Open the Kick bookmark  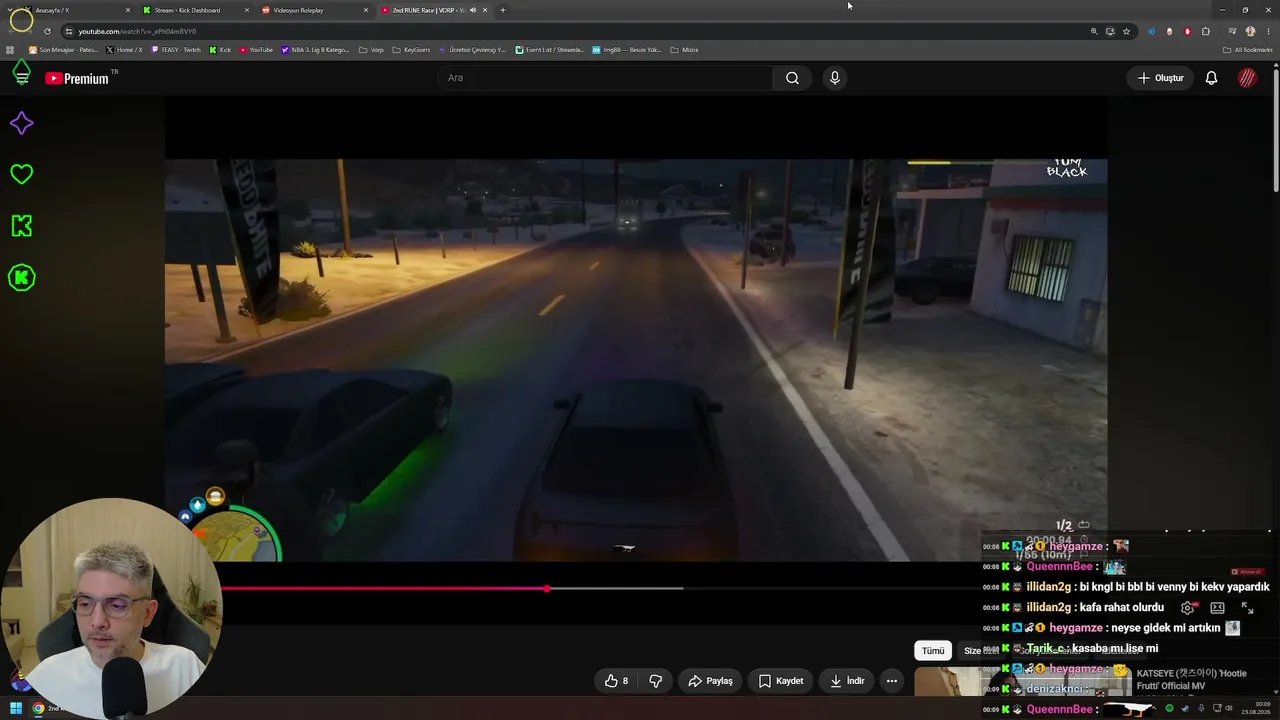(x=220, y=50)
